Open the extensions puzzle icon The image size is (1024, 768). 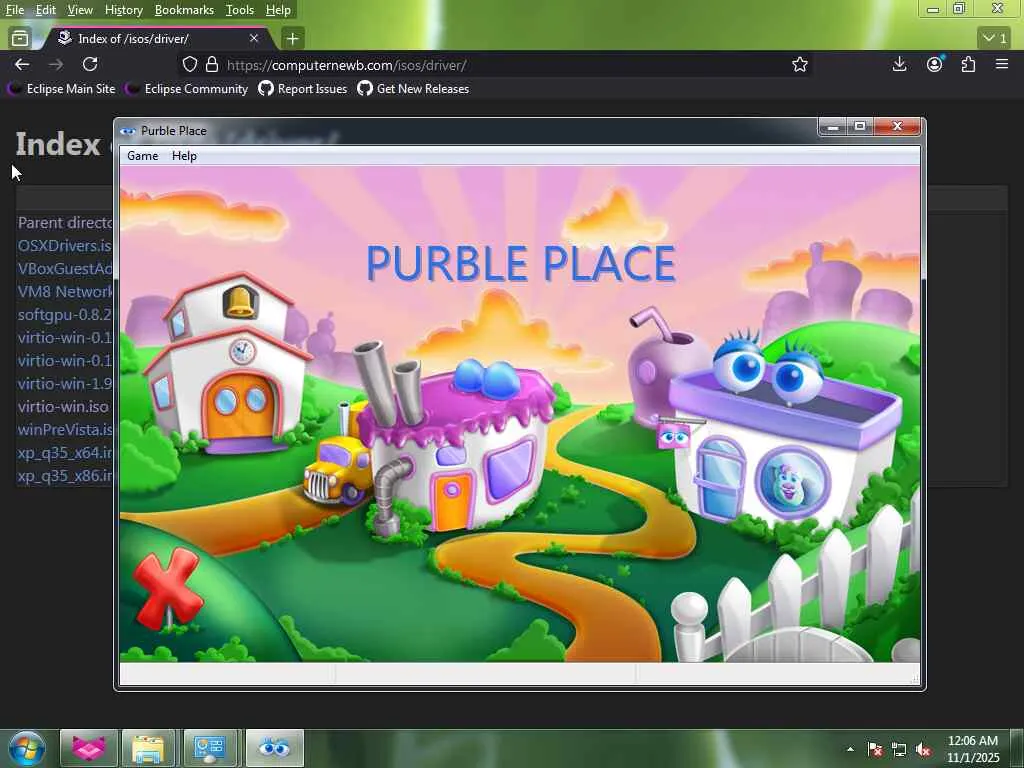pyautogui.click(x=968, y=64)
